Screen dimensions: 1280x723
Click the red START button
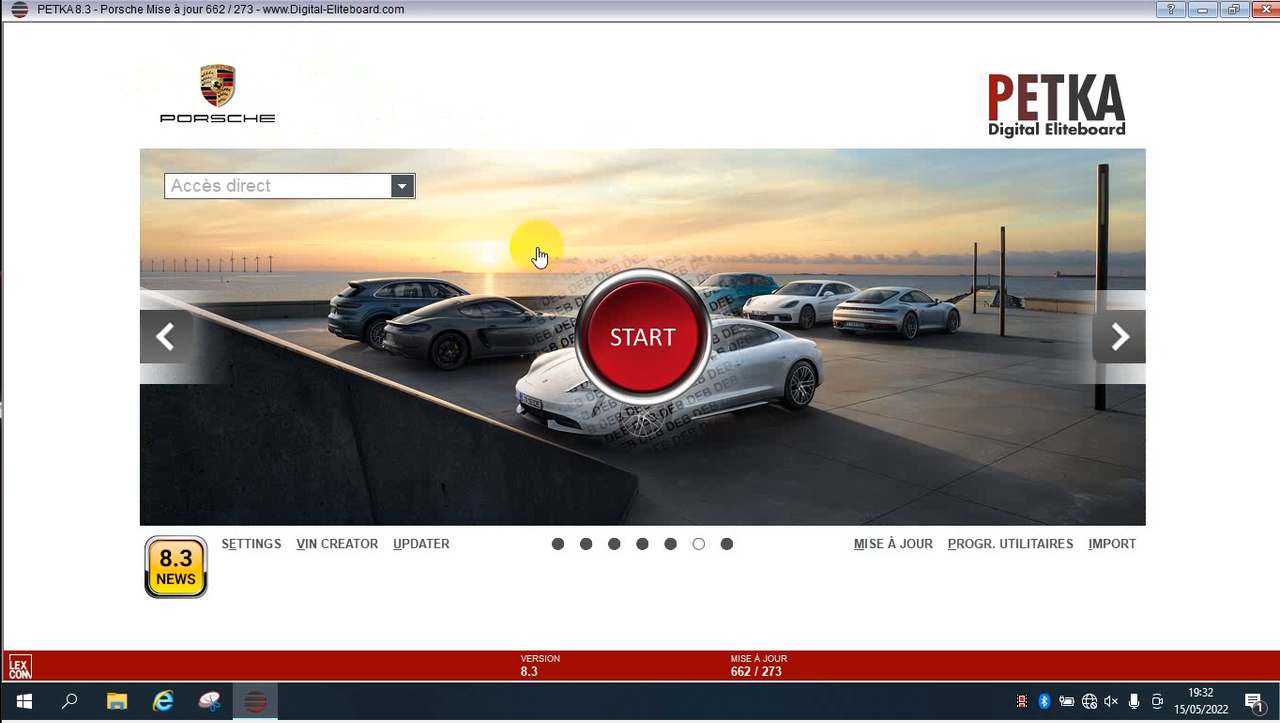(x=642, y=337)
